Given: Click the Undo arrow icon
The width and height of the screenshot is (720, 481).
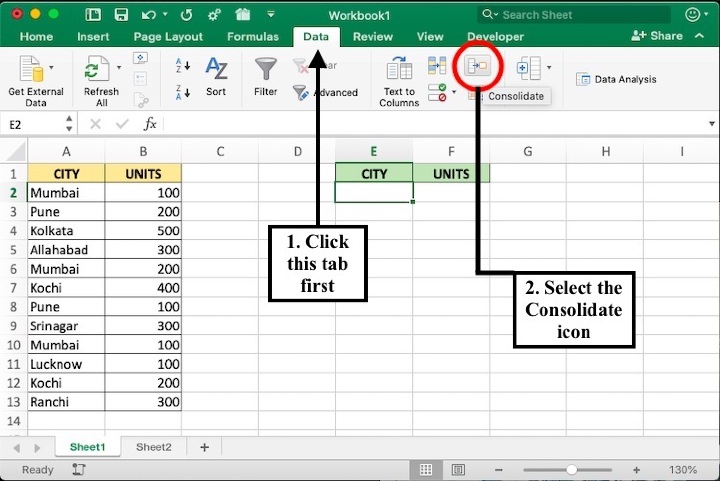Looking at the screenshot, I should (x=148, y=15).
